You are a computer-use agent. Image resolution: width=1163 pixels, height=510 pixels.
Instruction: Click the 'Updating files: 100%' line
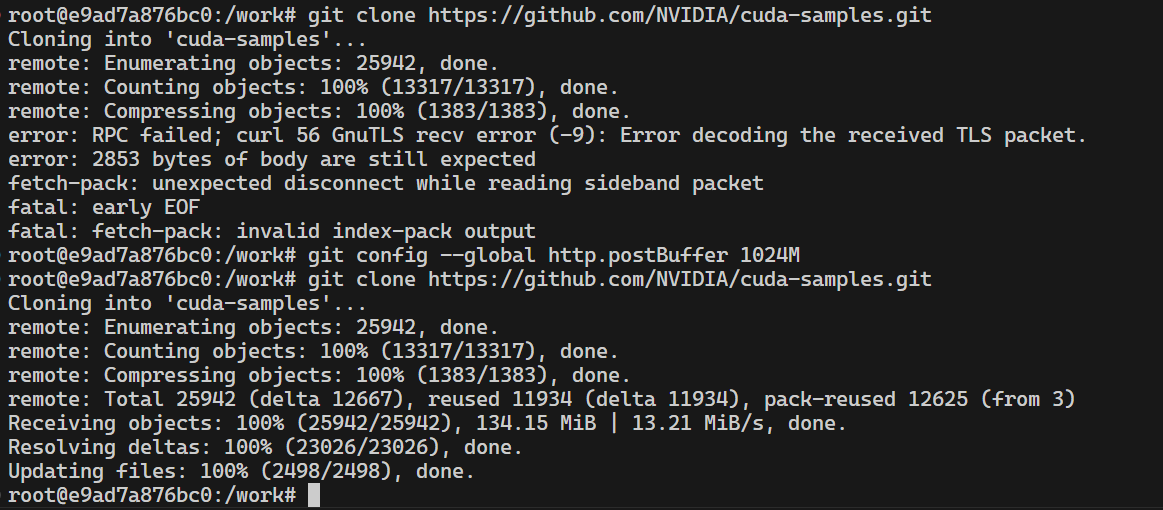point(241,471)
